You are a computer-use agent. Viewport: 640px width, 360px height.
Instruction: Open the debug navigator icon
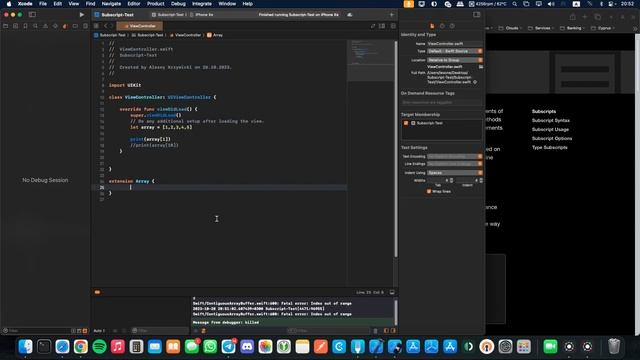[65, 26]
